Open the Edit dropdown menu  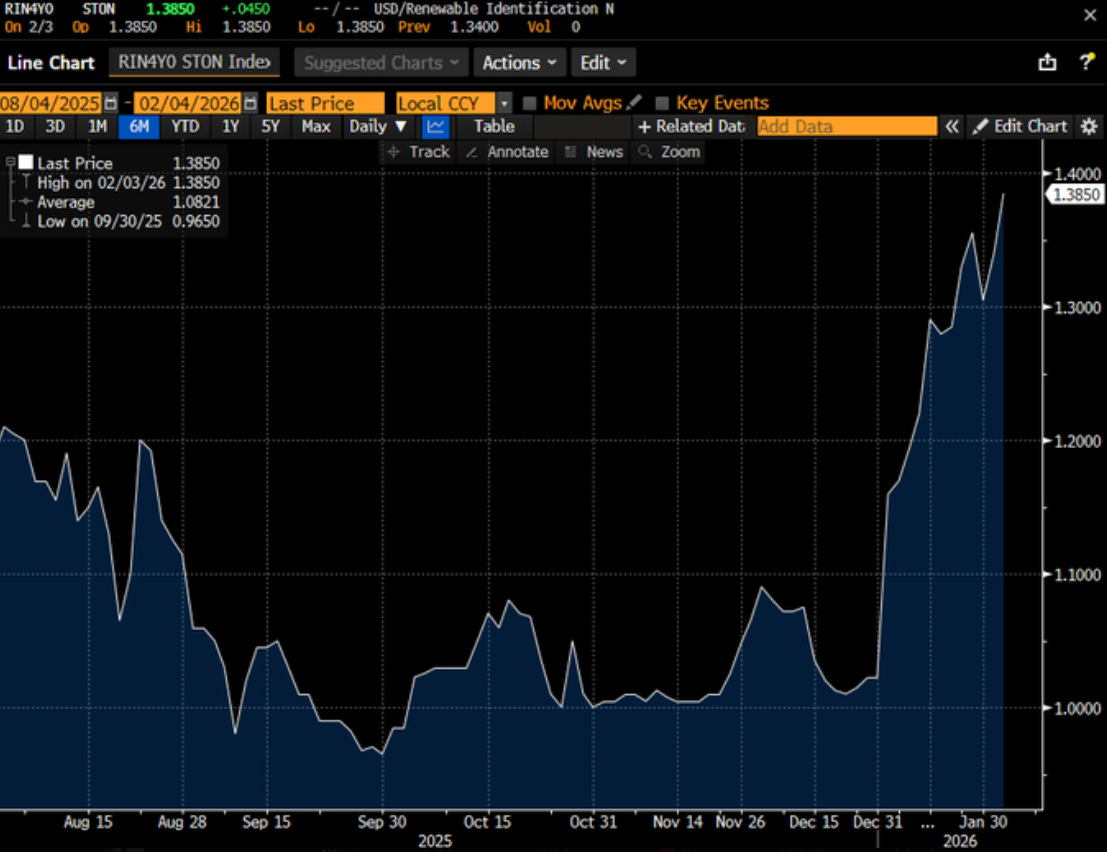603,63
